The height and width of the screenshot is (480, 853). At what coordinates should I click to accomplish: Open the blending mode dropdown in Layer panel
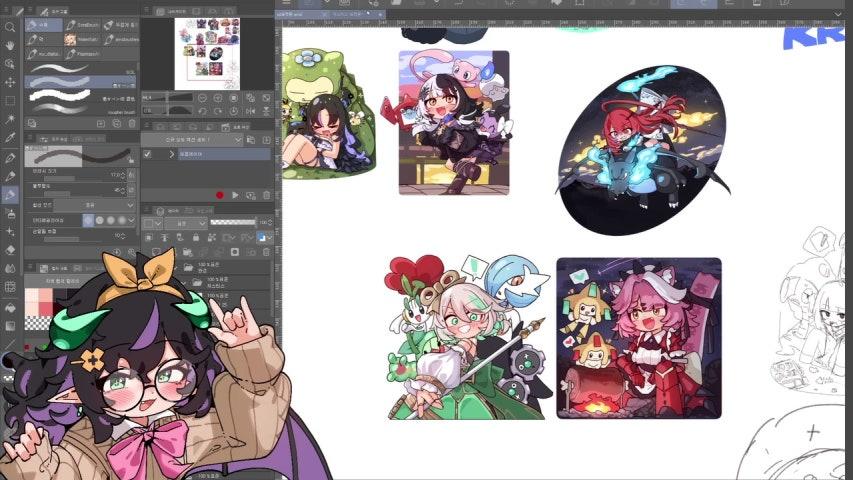[x=186, y=223]
